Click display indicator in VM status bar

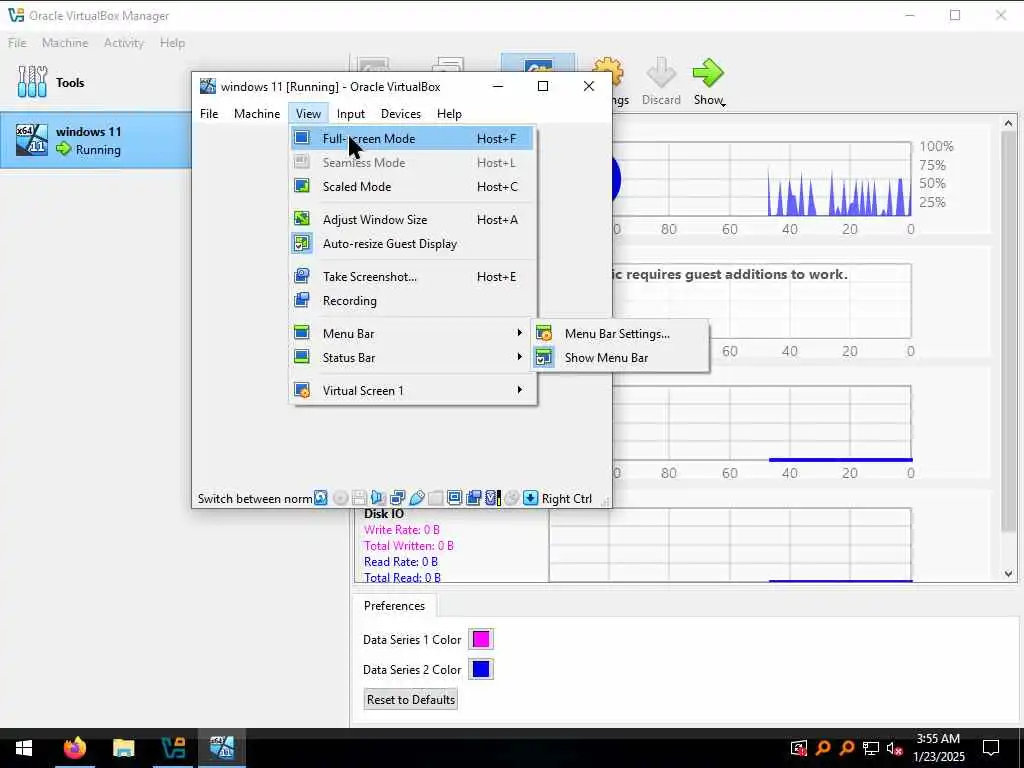455,498
